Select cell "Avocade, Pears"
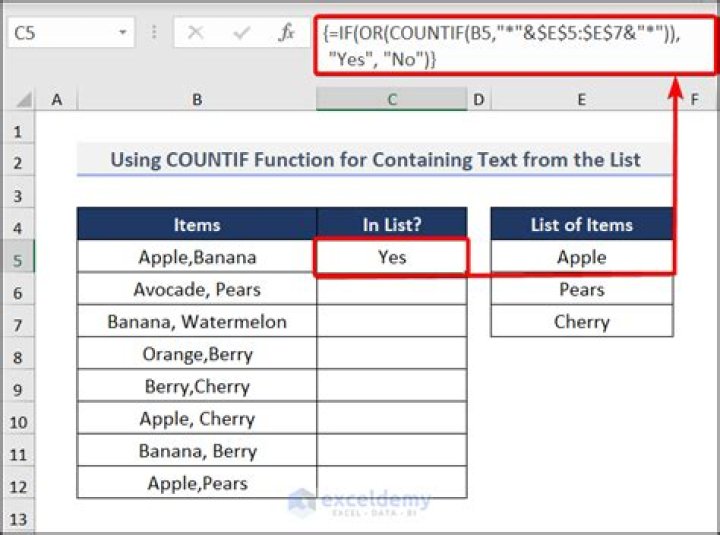 (197, 289)
